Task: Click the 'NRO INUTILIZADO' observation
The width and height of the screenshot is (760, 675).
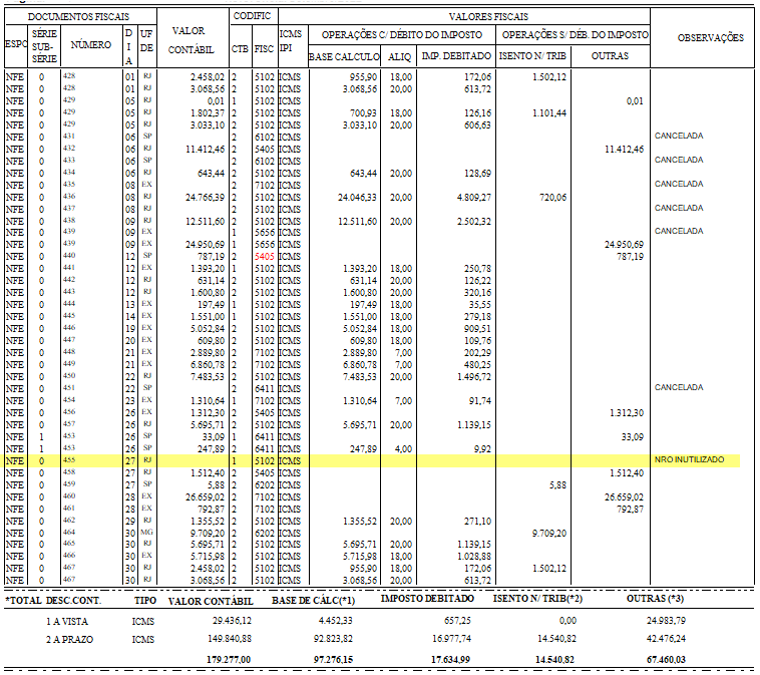Action: point(689,459)
